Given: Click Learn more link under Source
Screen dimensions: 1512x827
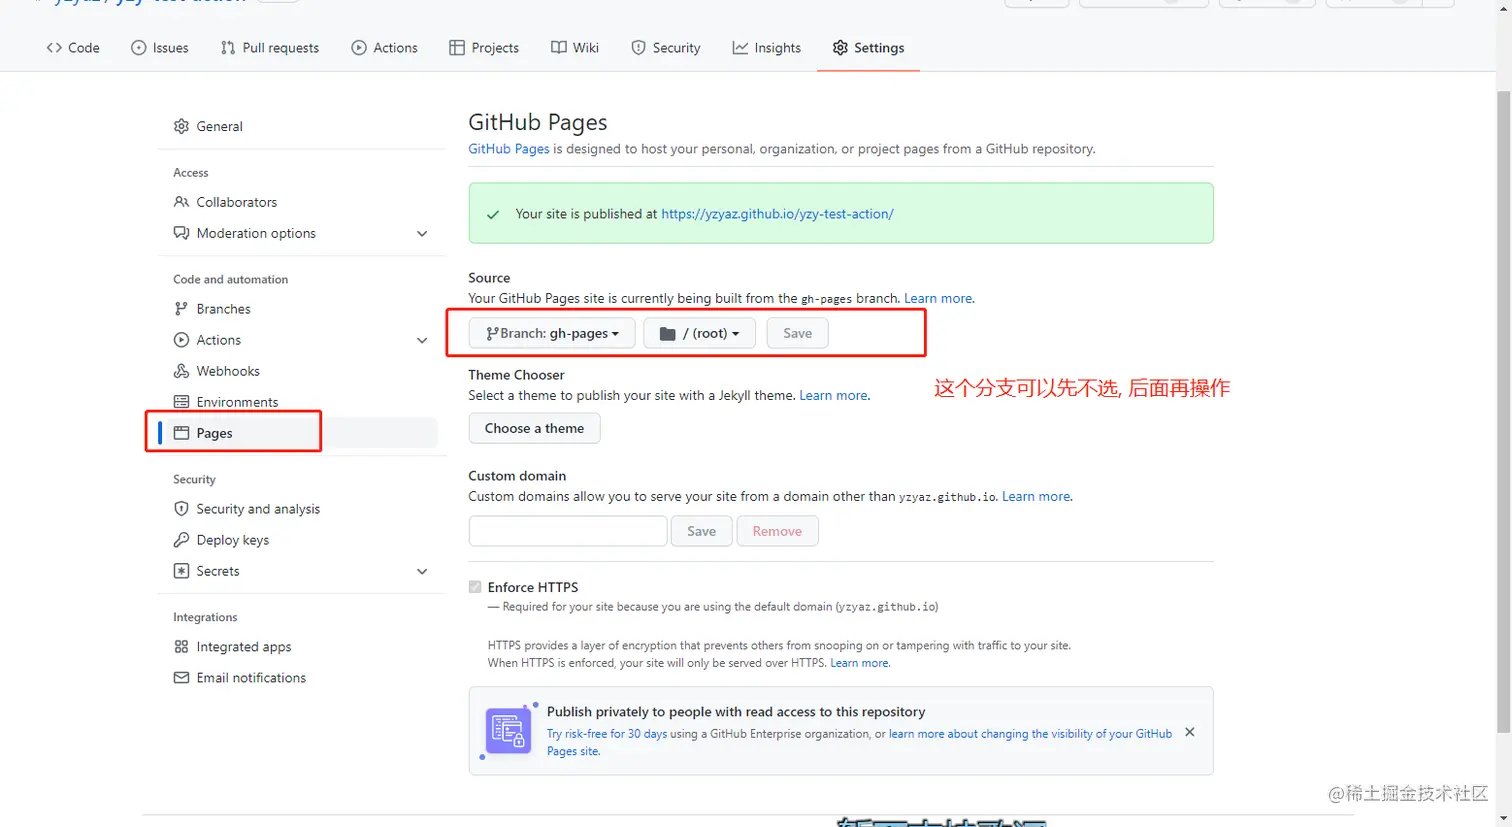Looking at the screenshot, I should coord(938,298).
